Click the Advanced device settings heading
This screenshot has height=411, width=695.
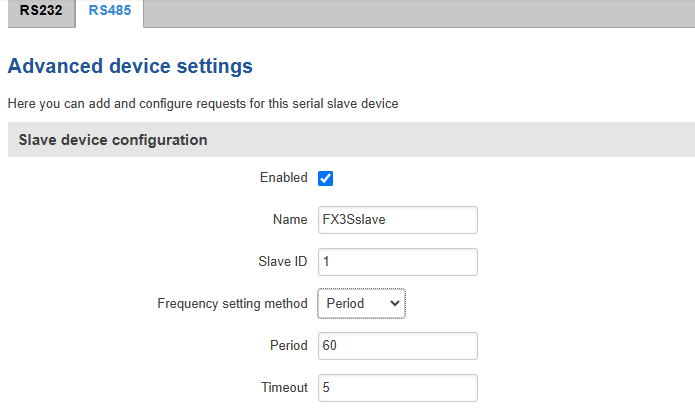click(x=130, y=66)
